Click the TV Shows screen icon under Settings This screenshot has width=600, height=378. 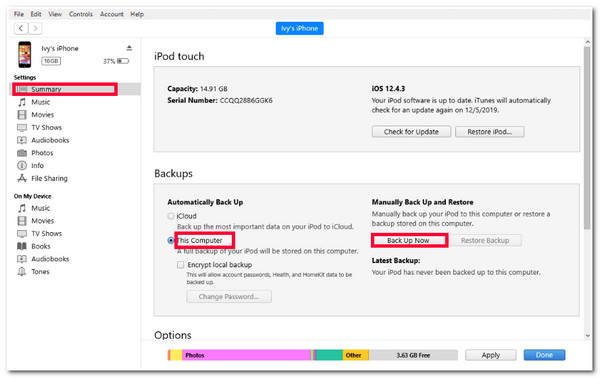click(22, 127)
